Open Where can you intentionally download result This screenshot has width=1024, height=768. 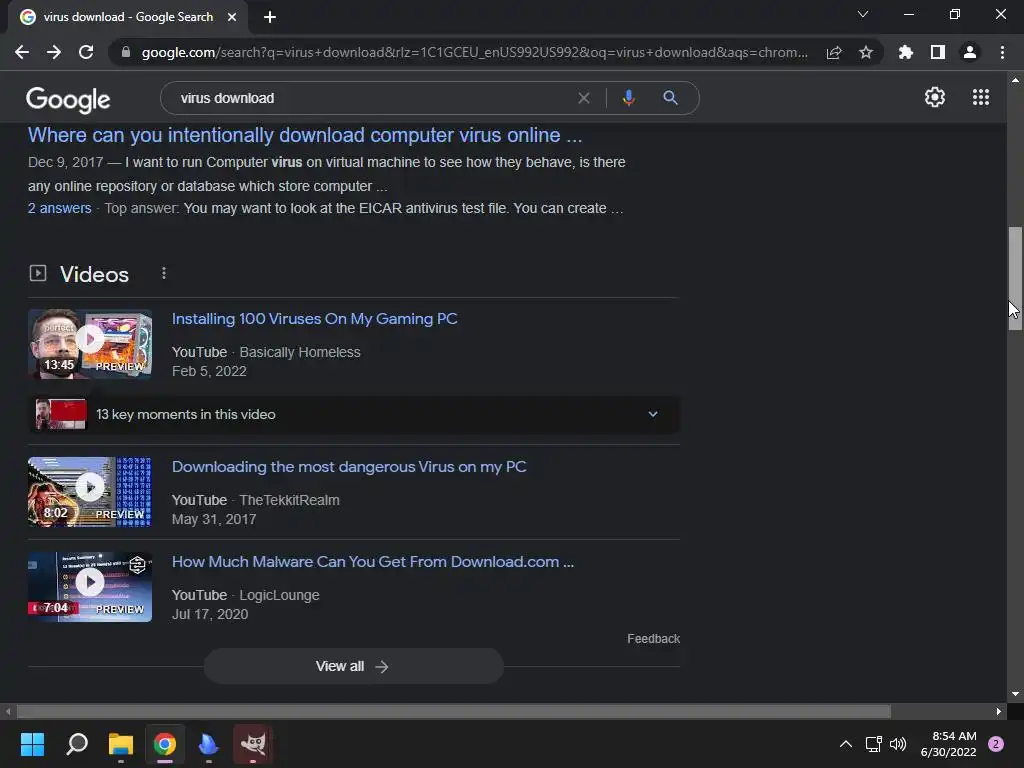pos(305,135)
